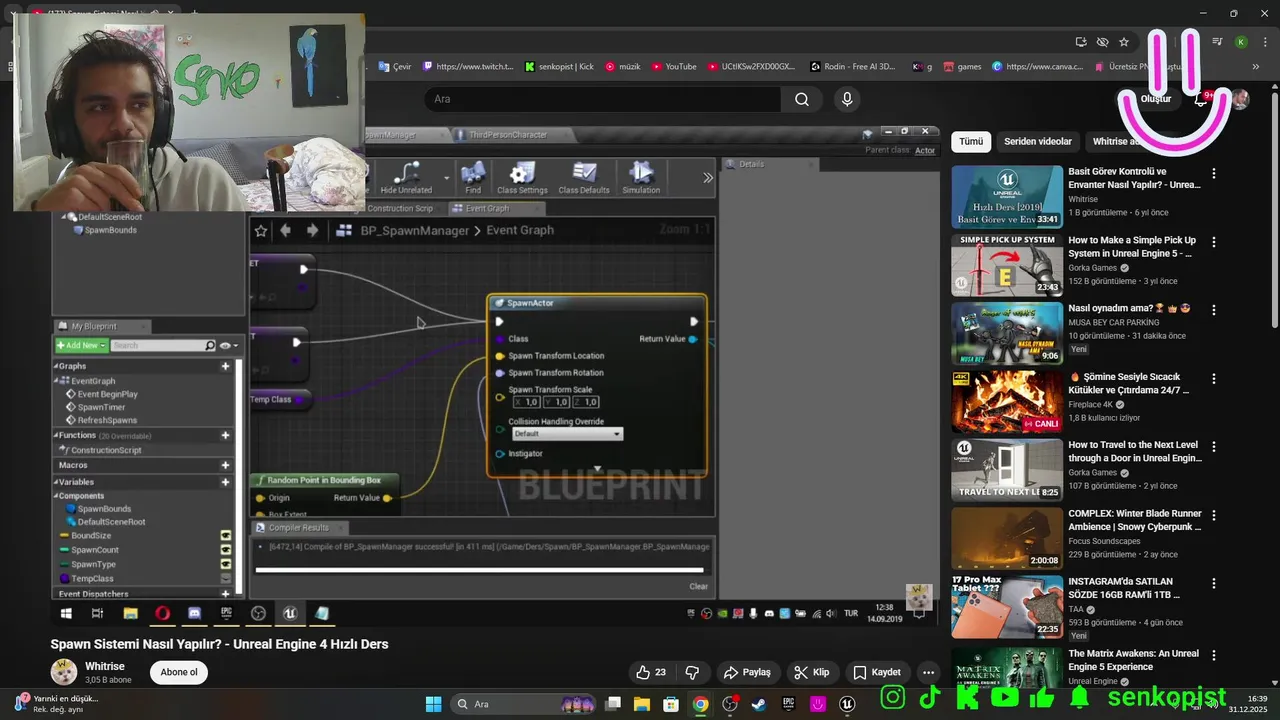
Task: Open the Simple Pick Up System thumbnail
Action: pos(1007,265)
